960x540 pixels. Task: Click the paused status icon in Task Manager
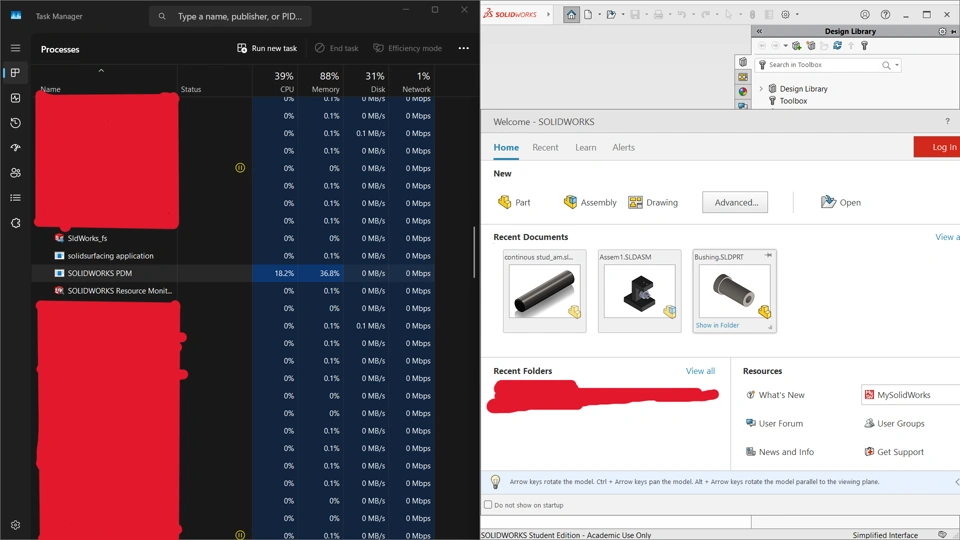pos(240,168)
